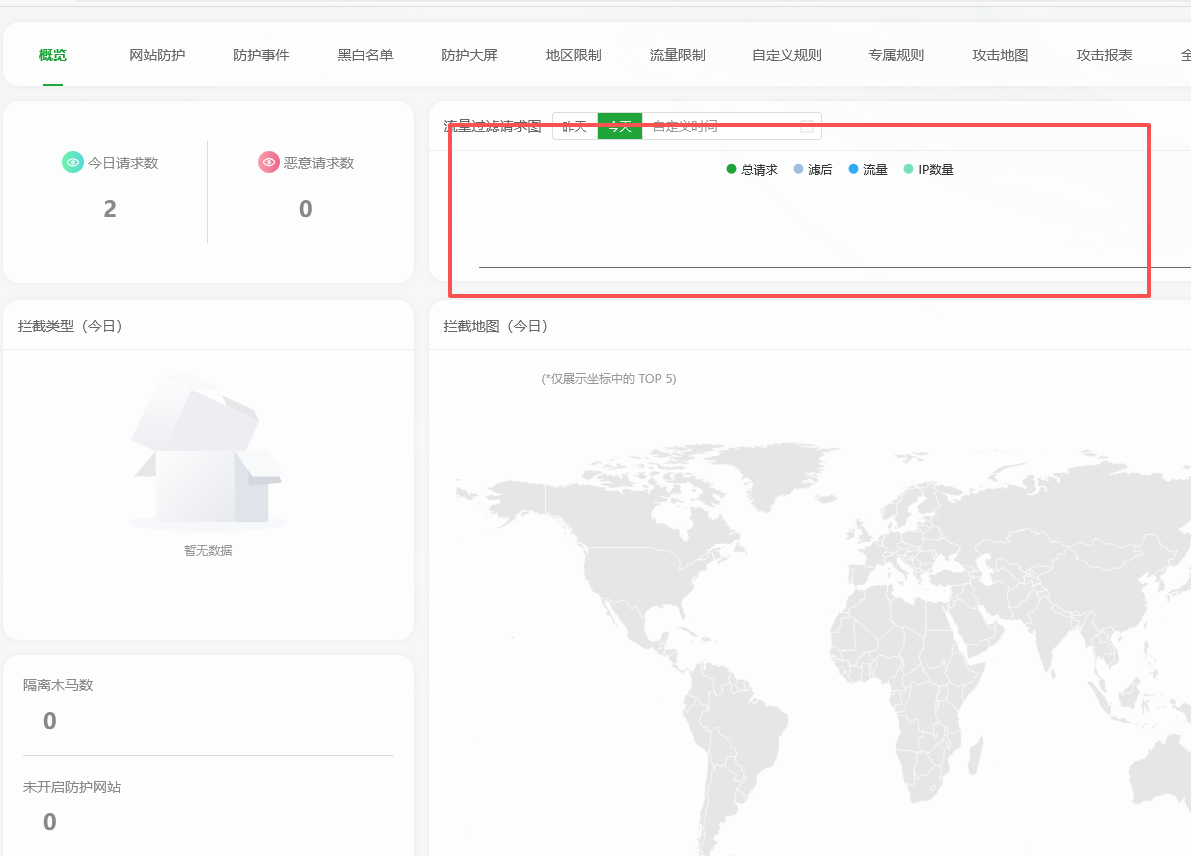This screenshot has width=1191, height=856.
Task: Open the 流量限制 tab
Action: tap(677, 55)
